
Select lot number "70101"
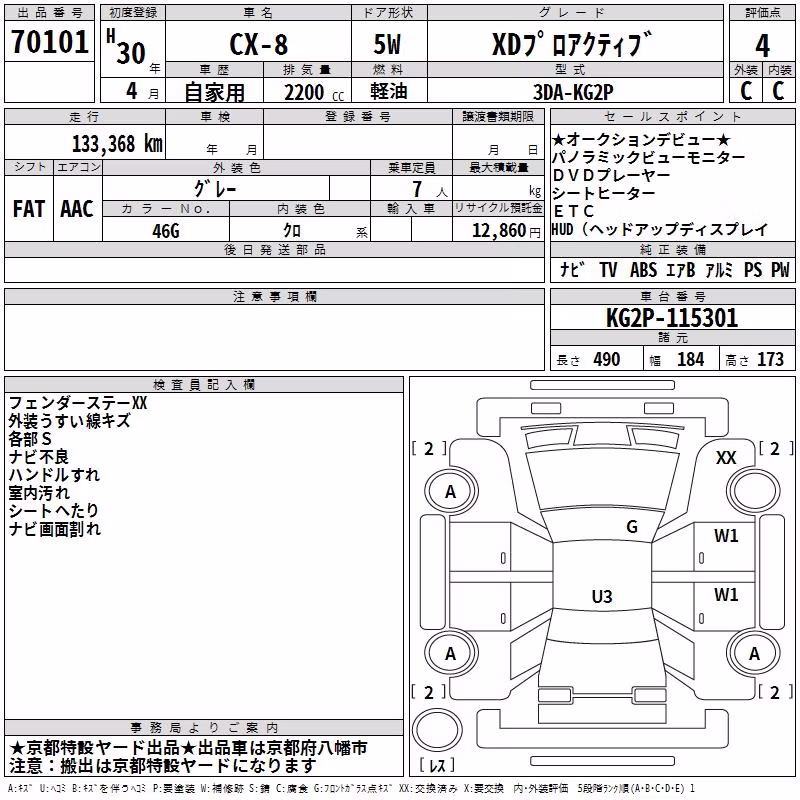pyautogui.click(x=49, y=42)
